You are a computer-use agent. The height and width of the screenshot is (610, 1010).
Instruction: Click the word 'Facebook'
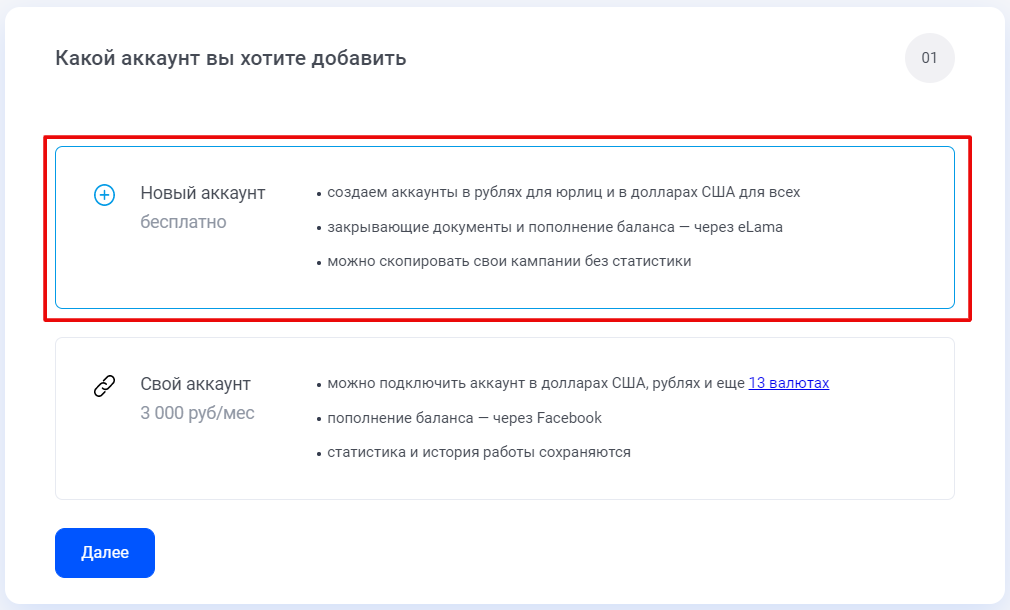tap(568, 418)
